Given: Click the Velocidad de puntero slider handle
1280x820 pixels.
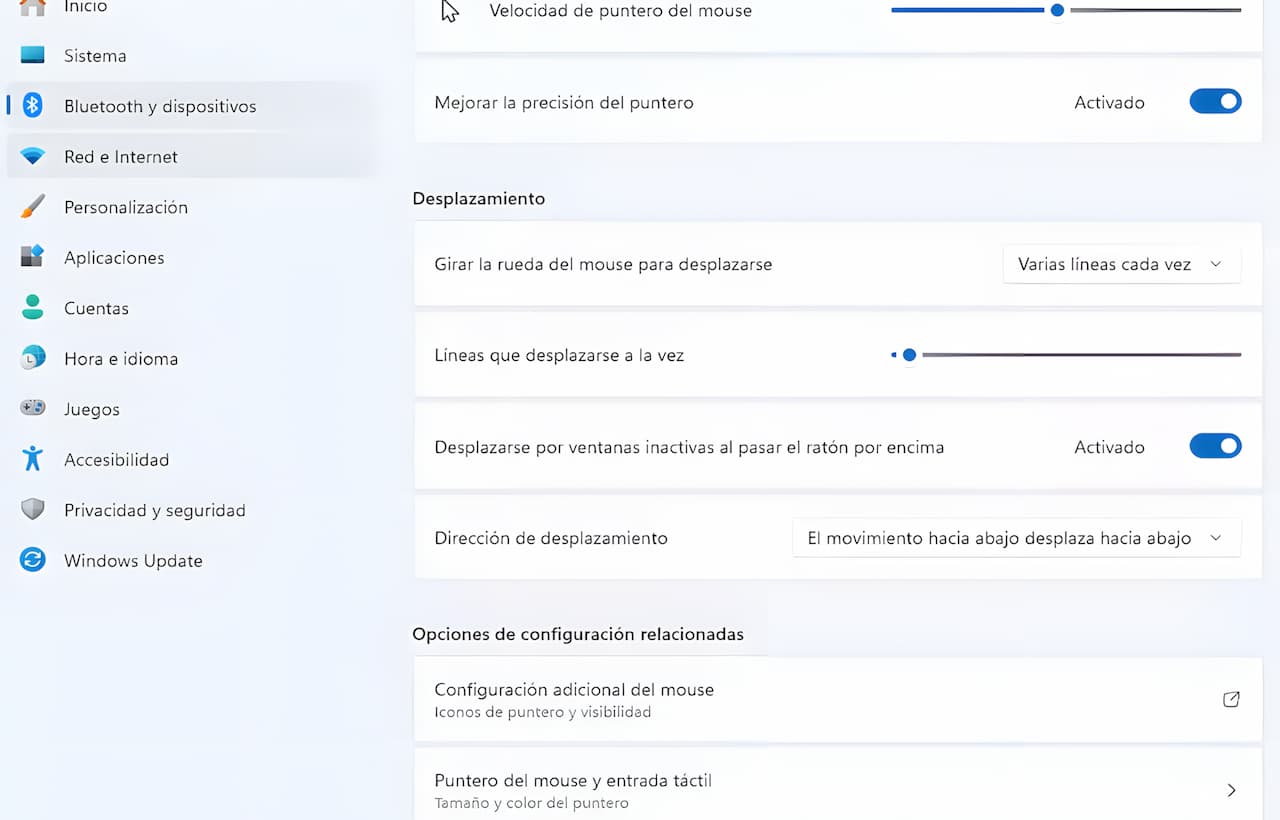Looking at the screenshot, I should point(1057,10).
